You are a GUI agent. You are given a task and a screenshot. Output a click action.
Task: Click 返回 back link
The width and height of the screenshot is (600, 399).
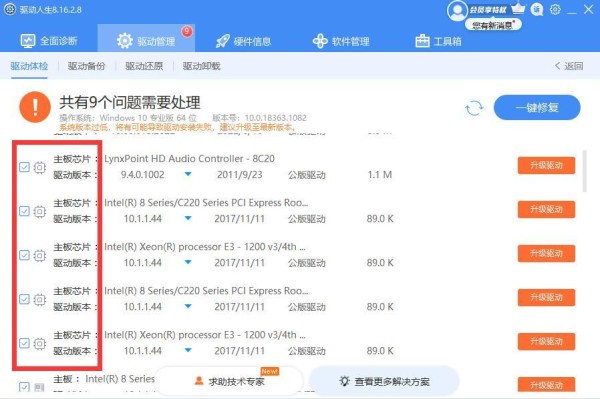pos(569,66)
